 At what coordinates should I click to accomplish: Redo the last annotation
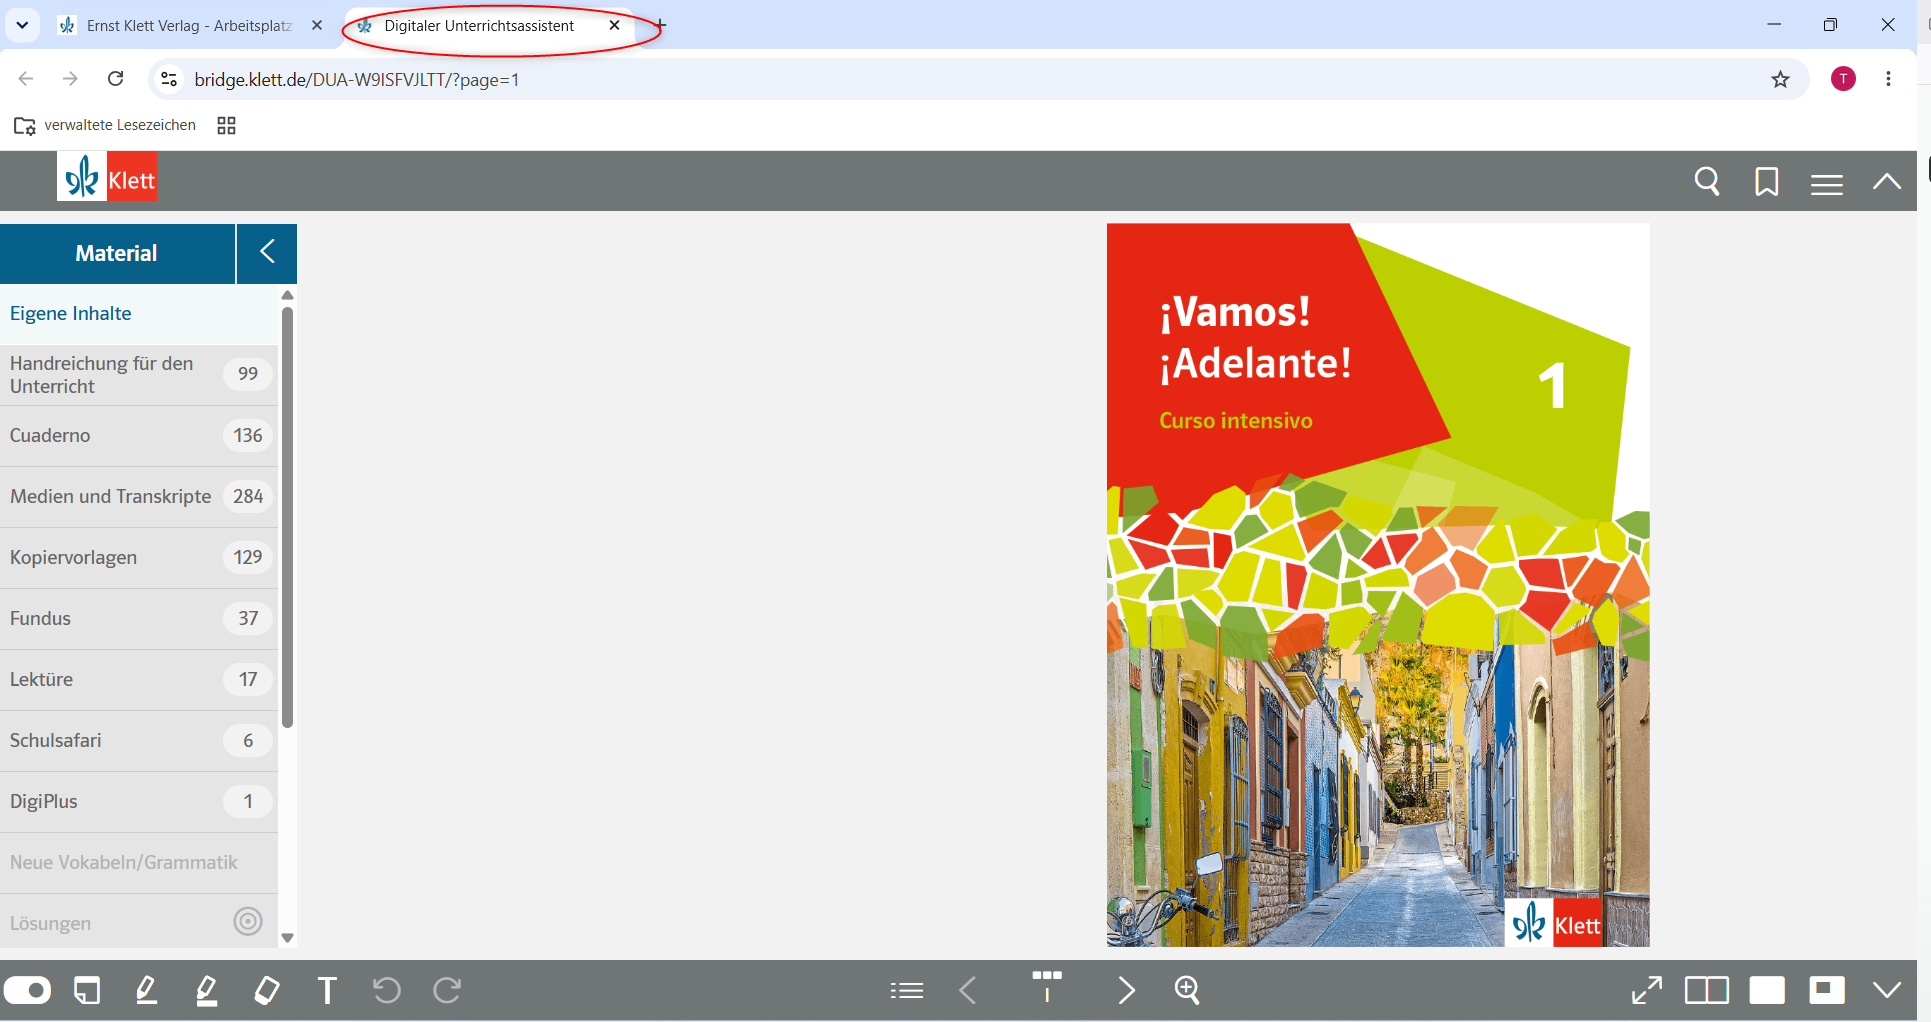[447, 990]
